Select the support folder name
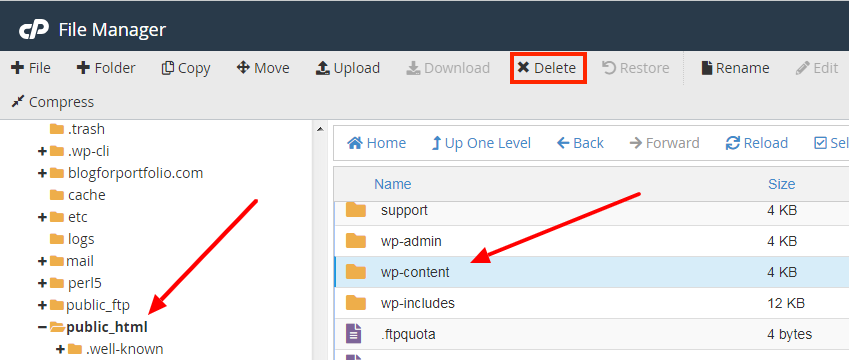This screenshot has width=849, height=360. [x=404, y=210]
